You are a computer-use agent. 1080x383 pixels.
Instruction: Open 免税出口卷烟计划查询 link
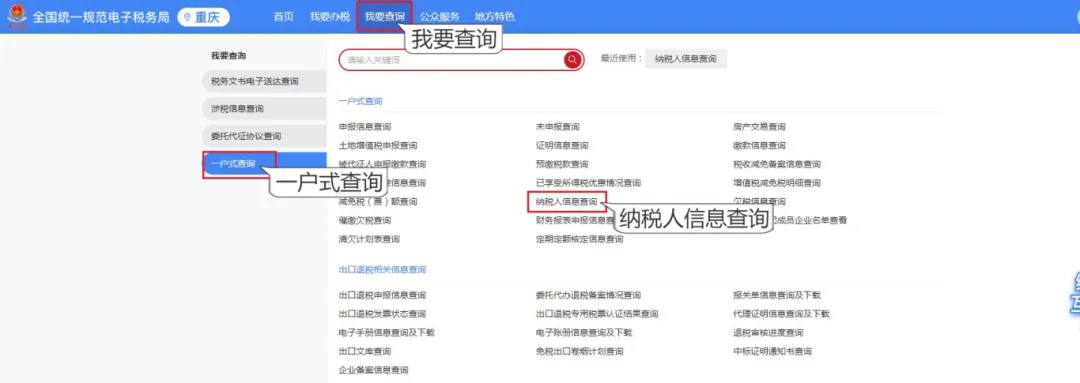point(579,351)
